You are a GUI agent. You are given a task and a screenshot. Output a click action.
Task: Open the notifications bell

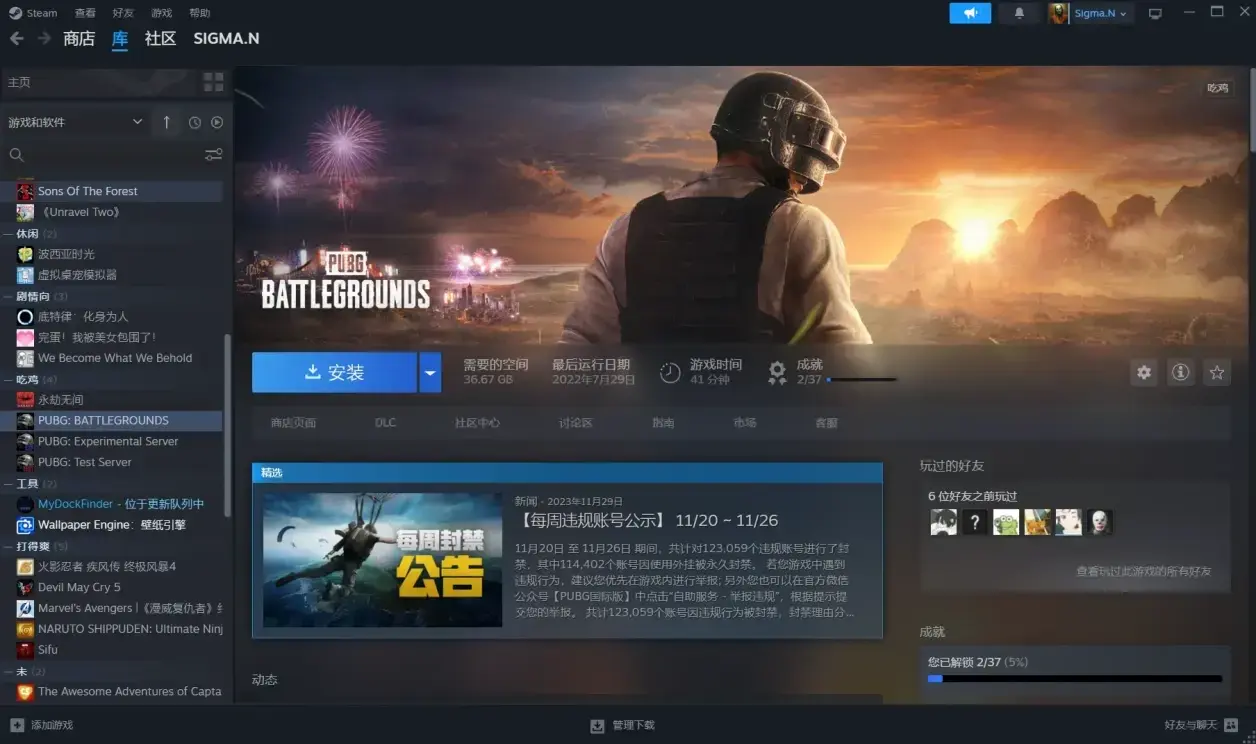tap(1019, 13)
